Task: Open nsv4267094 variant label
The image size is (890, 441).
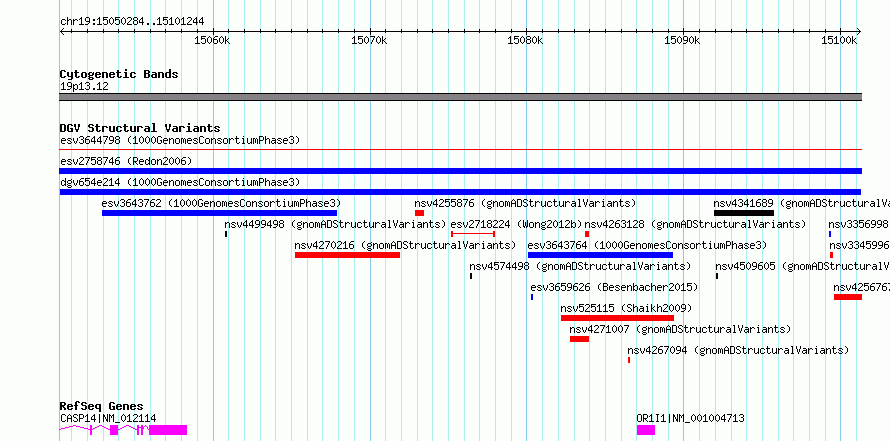Action: (x=738, y=350)
